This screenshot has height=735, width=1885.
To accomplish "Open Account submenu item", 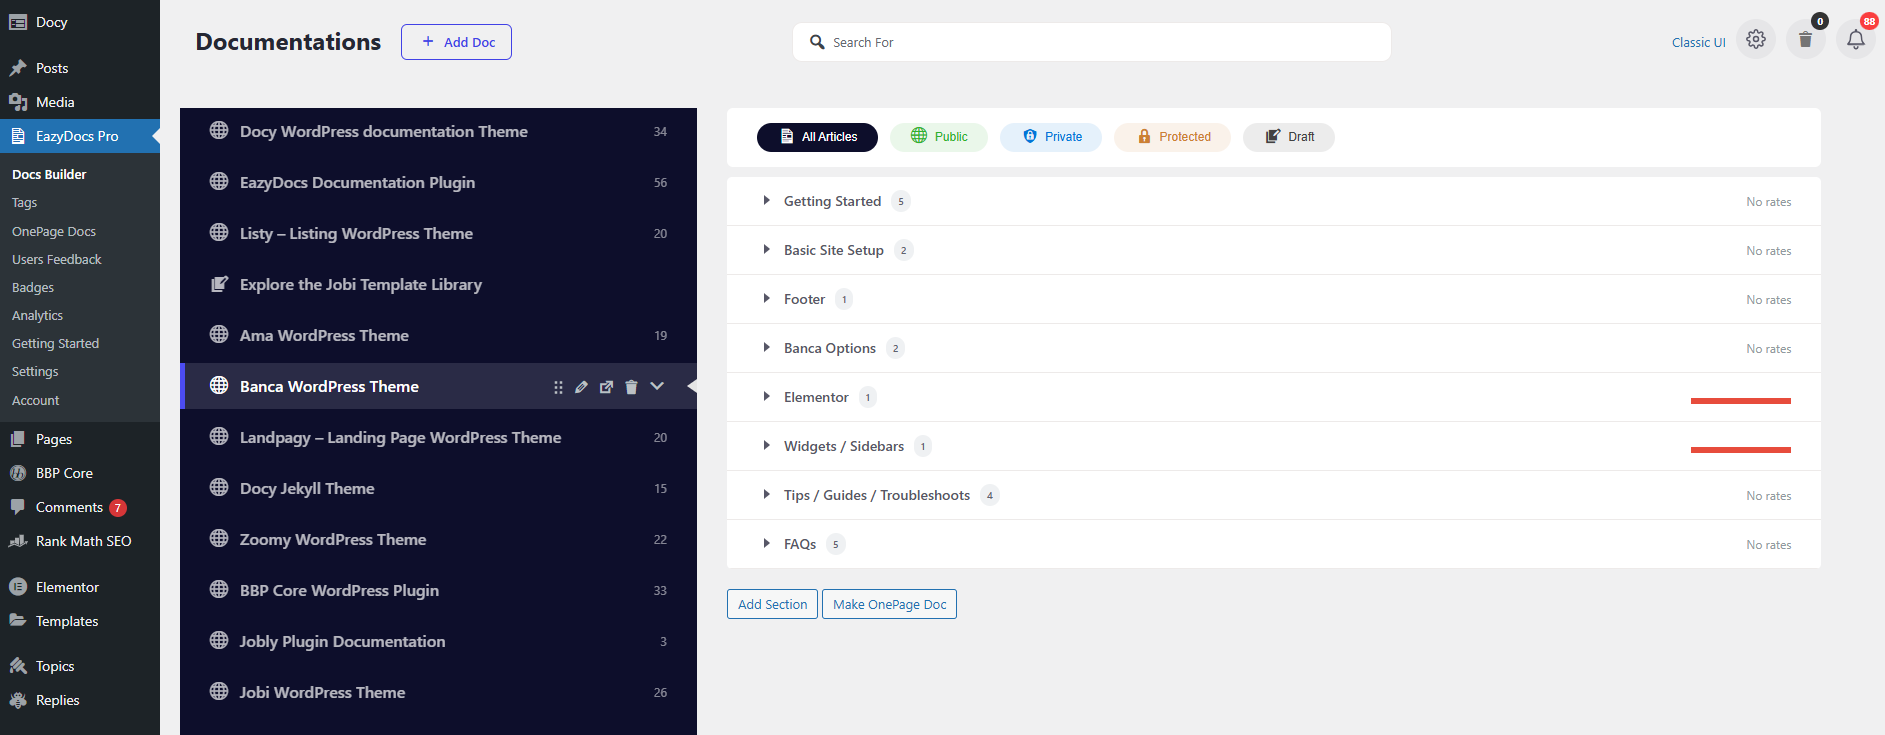I will pyautogui.click(x=36, y=400).
